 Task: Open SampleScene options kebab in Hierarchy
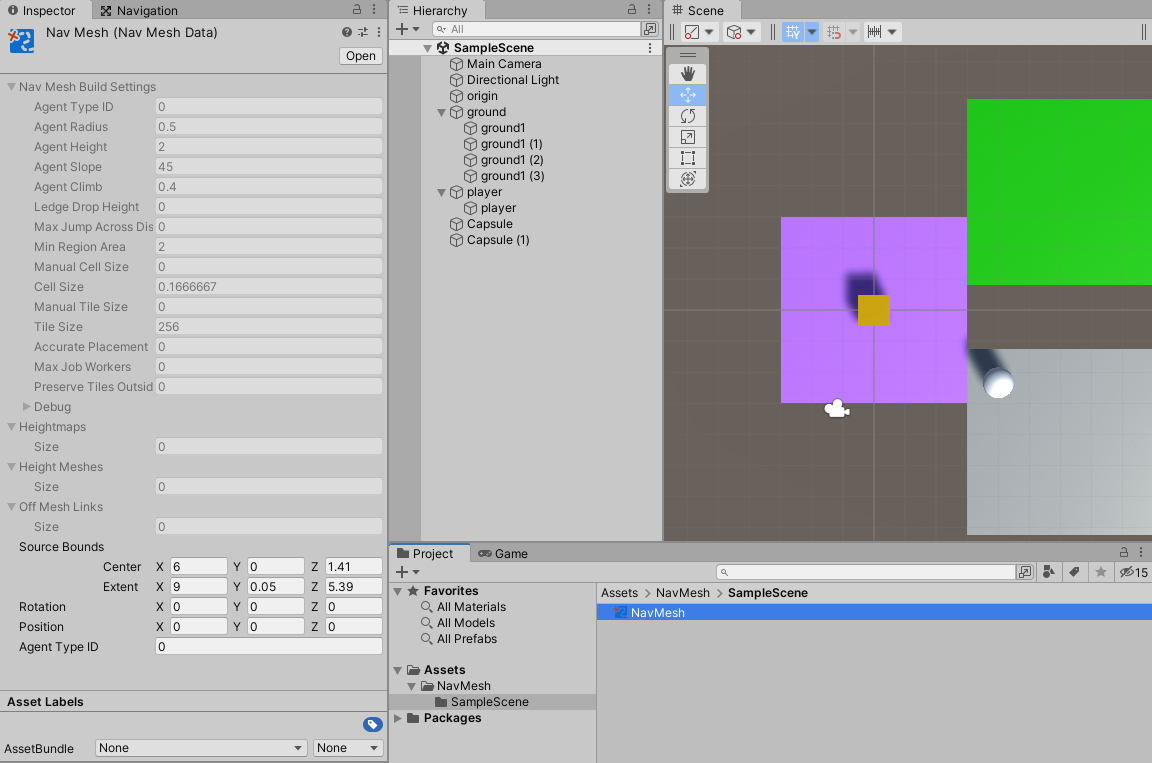pyautogui.click(x=650, y=48)
